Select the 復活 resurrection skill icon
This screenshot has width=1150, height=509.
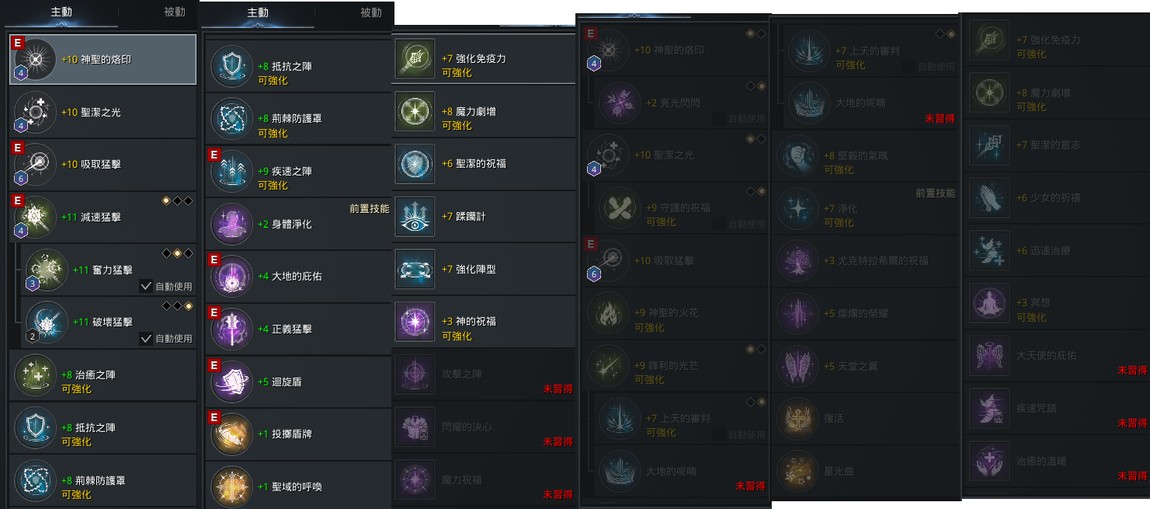coord(798,419)
